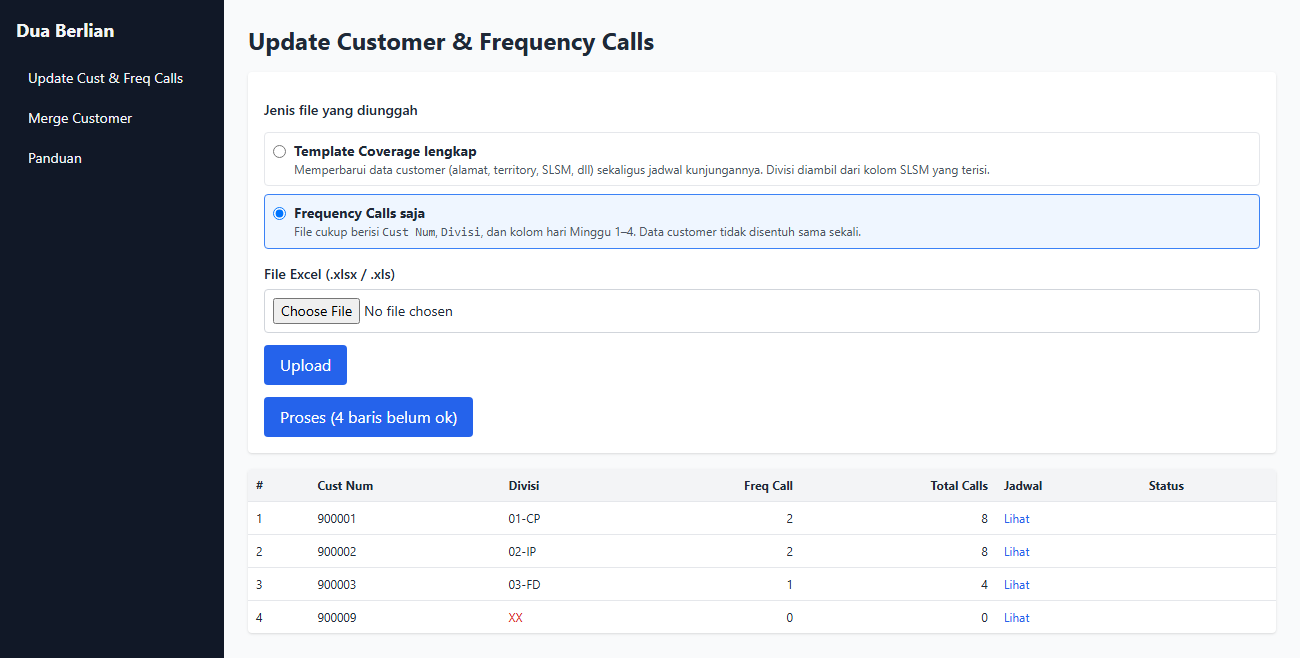The height and width of the screenshot is (658, 1300).
Task: Select Frequency Calls saja radio button
Action: 280,213
